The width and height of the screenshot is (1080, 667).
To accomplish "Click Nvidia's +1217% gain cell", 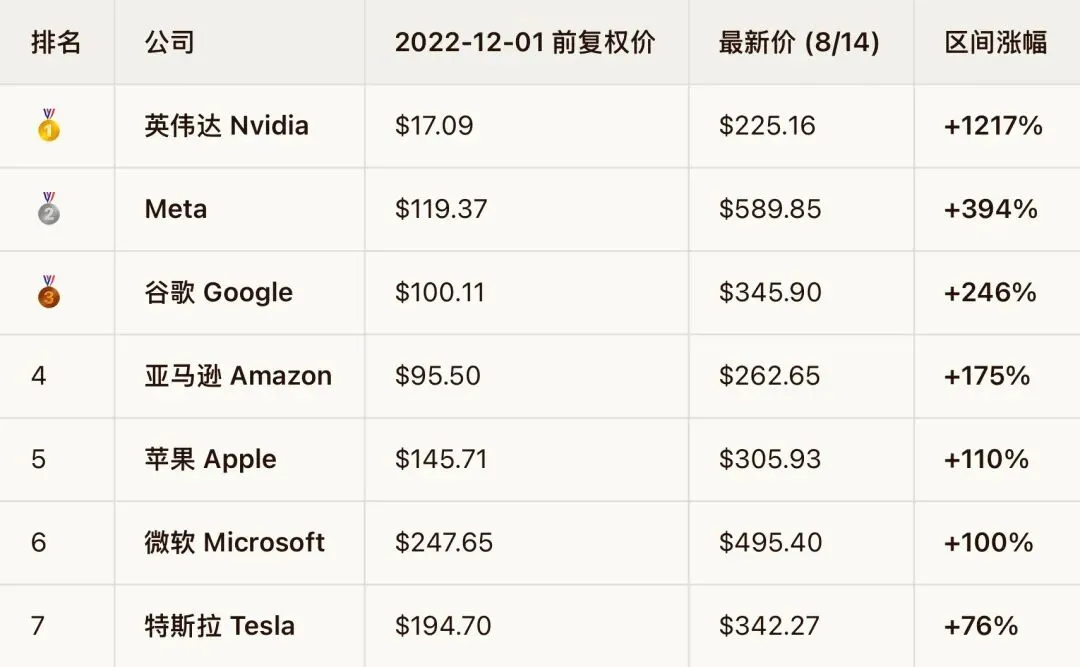I will (x=997, y=126).
